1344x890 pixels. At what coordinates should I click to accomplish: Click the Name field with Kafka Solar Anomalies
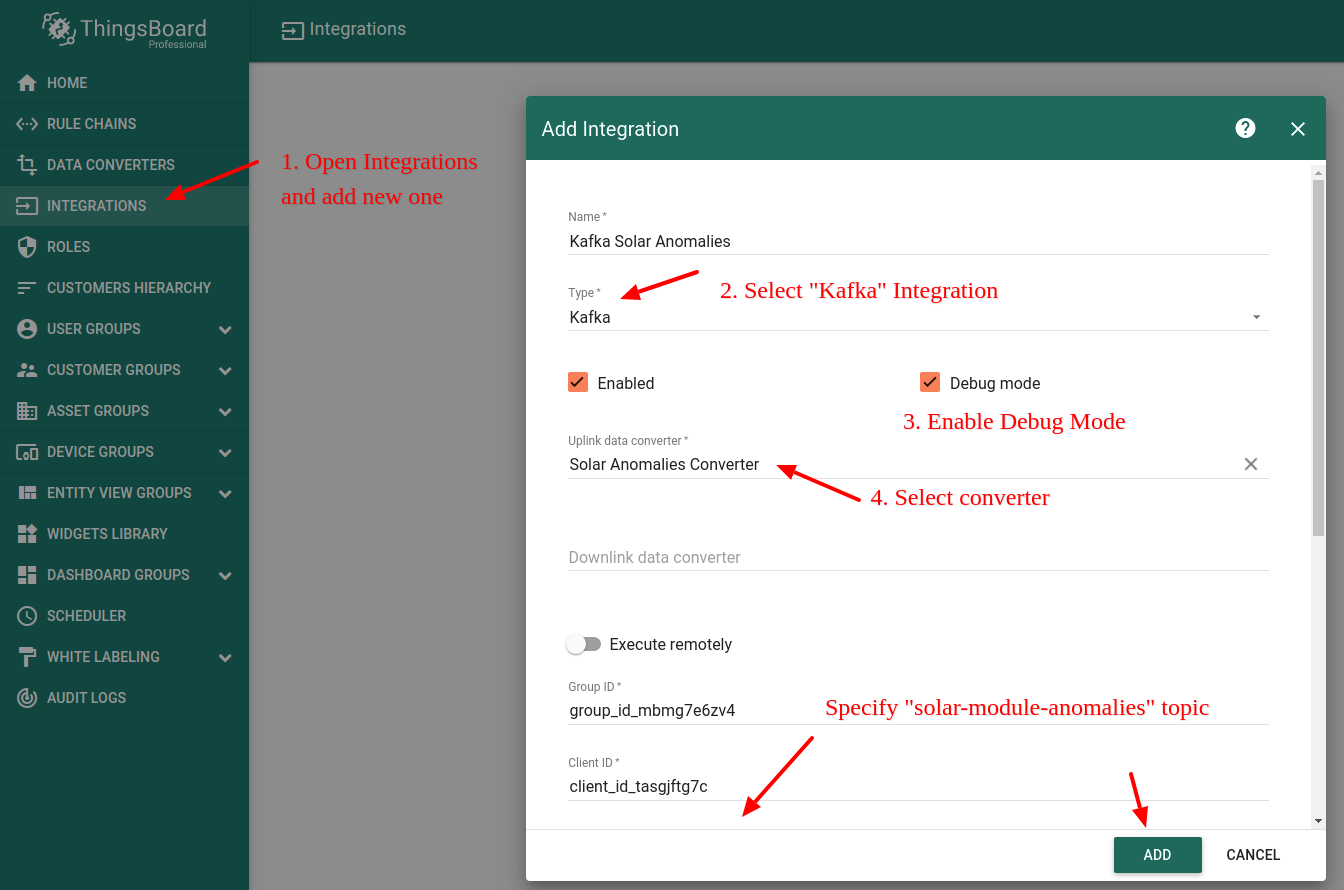918,241
